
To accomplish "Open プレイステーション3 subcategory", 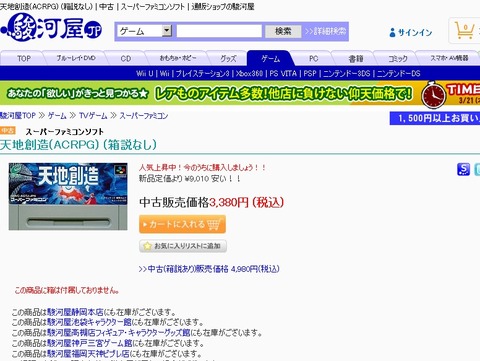I will [x=202, y=73].
